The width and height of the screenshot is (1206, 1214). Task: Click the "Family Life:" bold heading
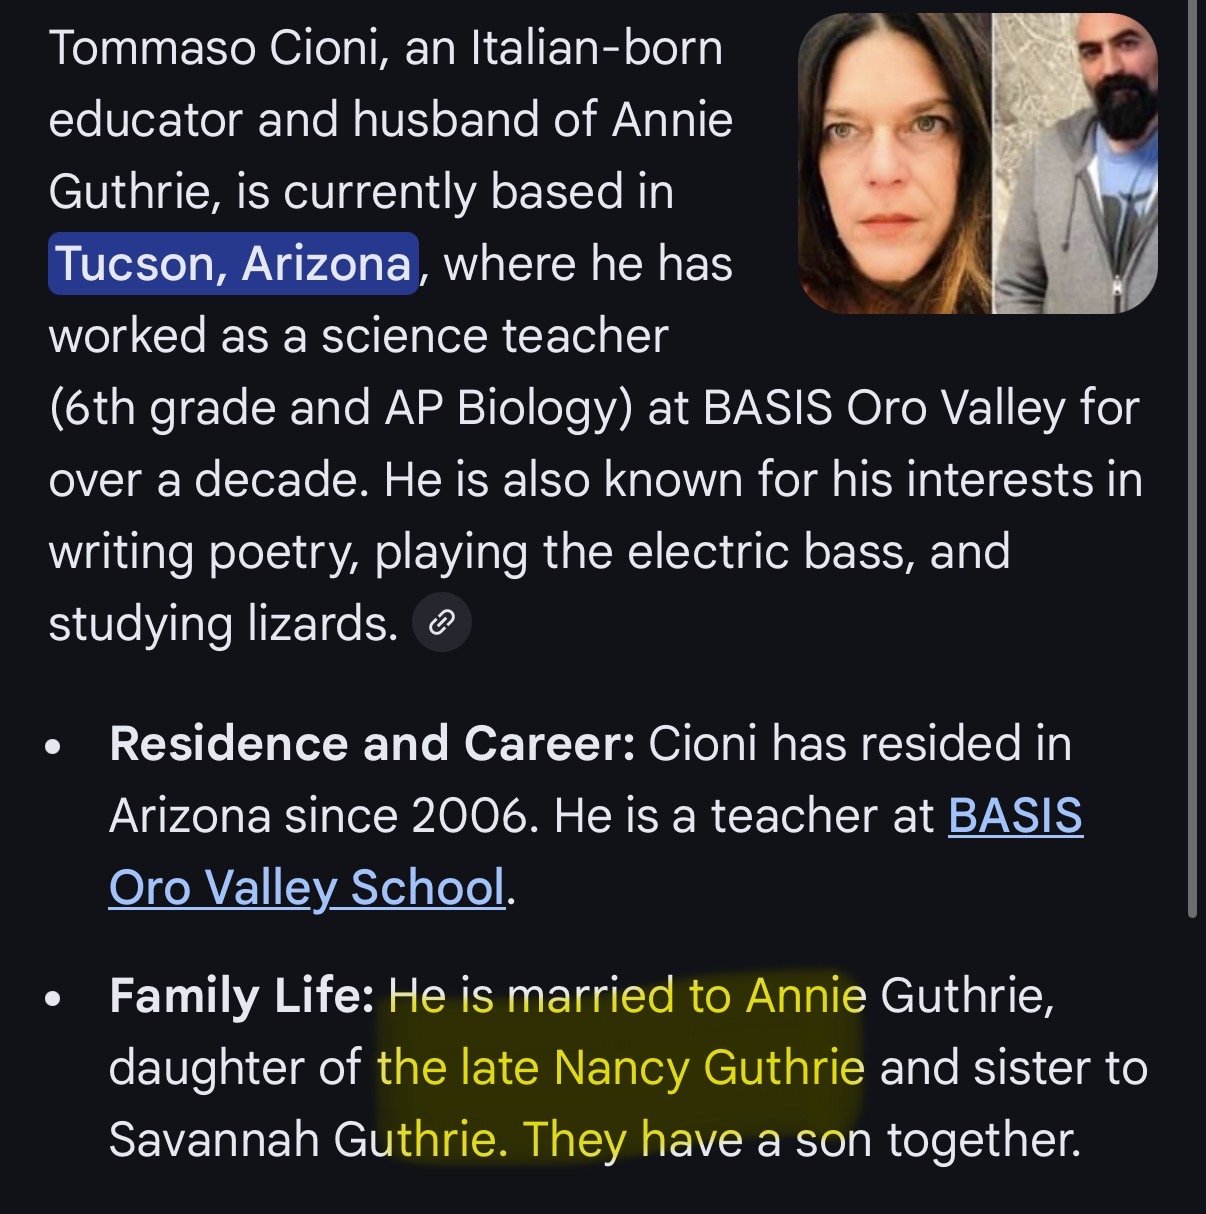pos(241,996)
